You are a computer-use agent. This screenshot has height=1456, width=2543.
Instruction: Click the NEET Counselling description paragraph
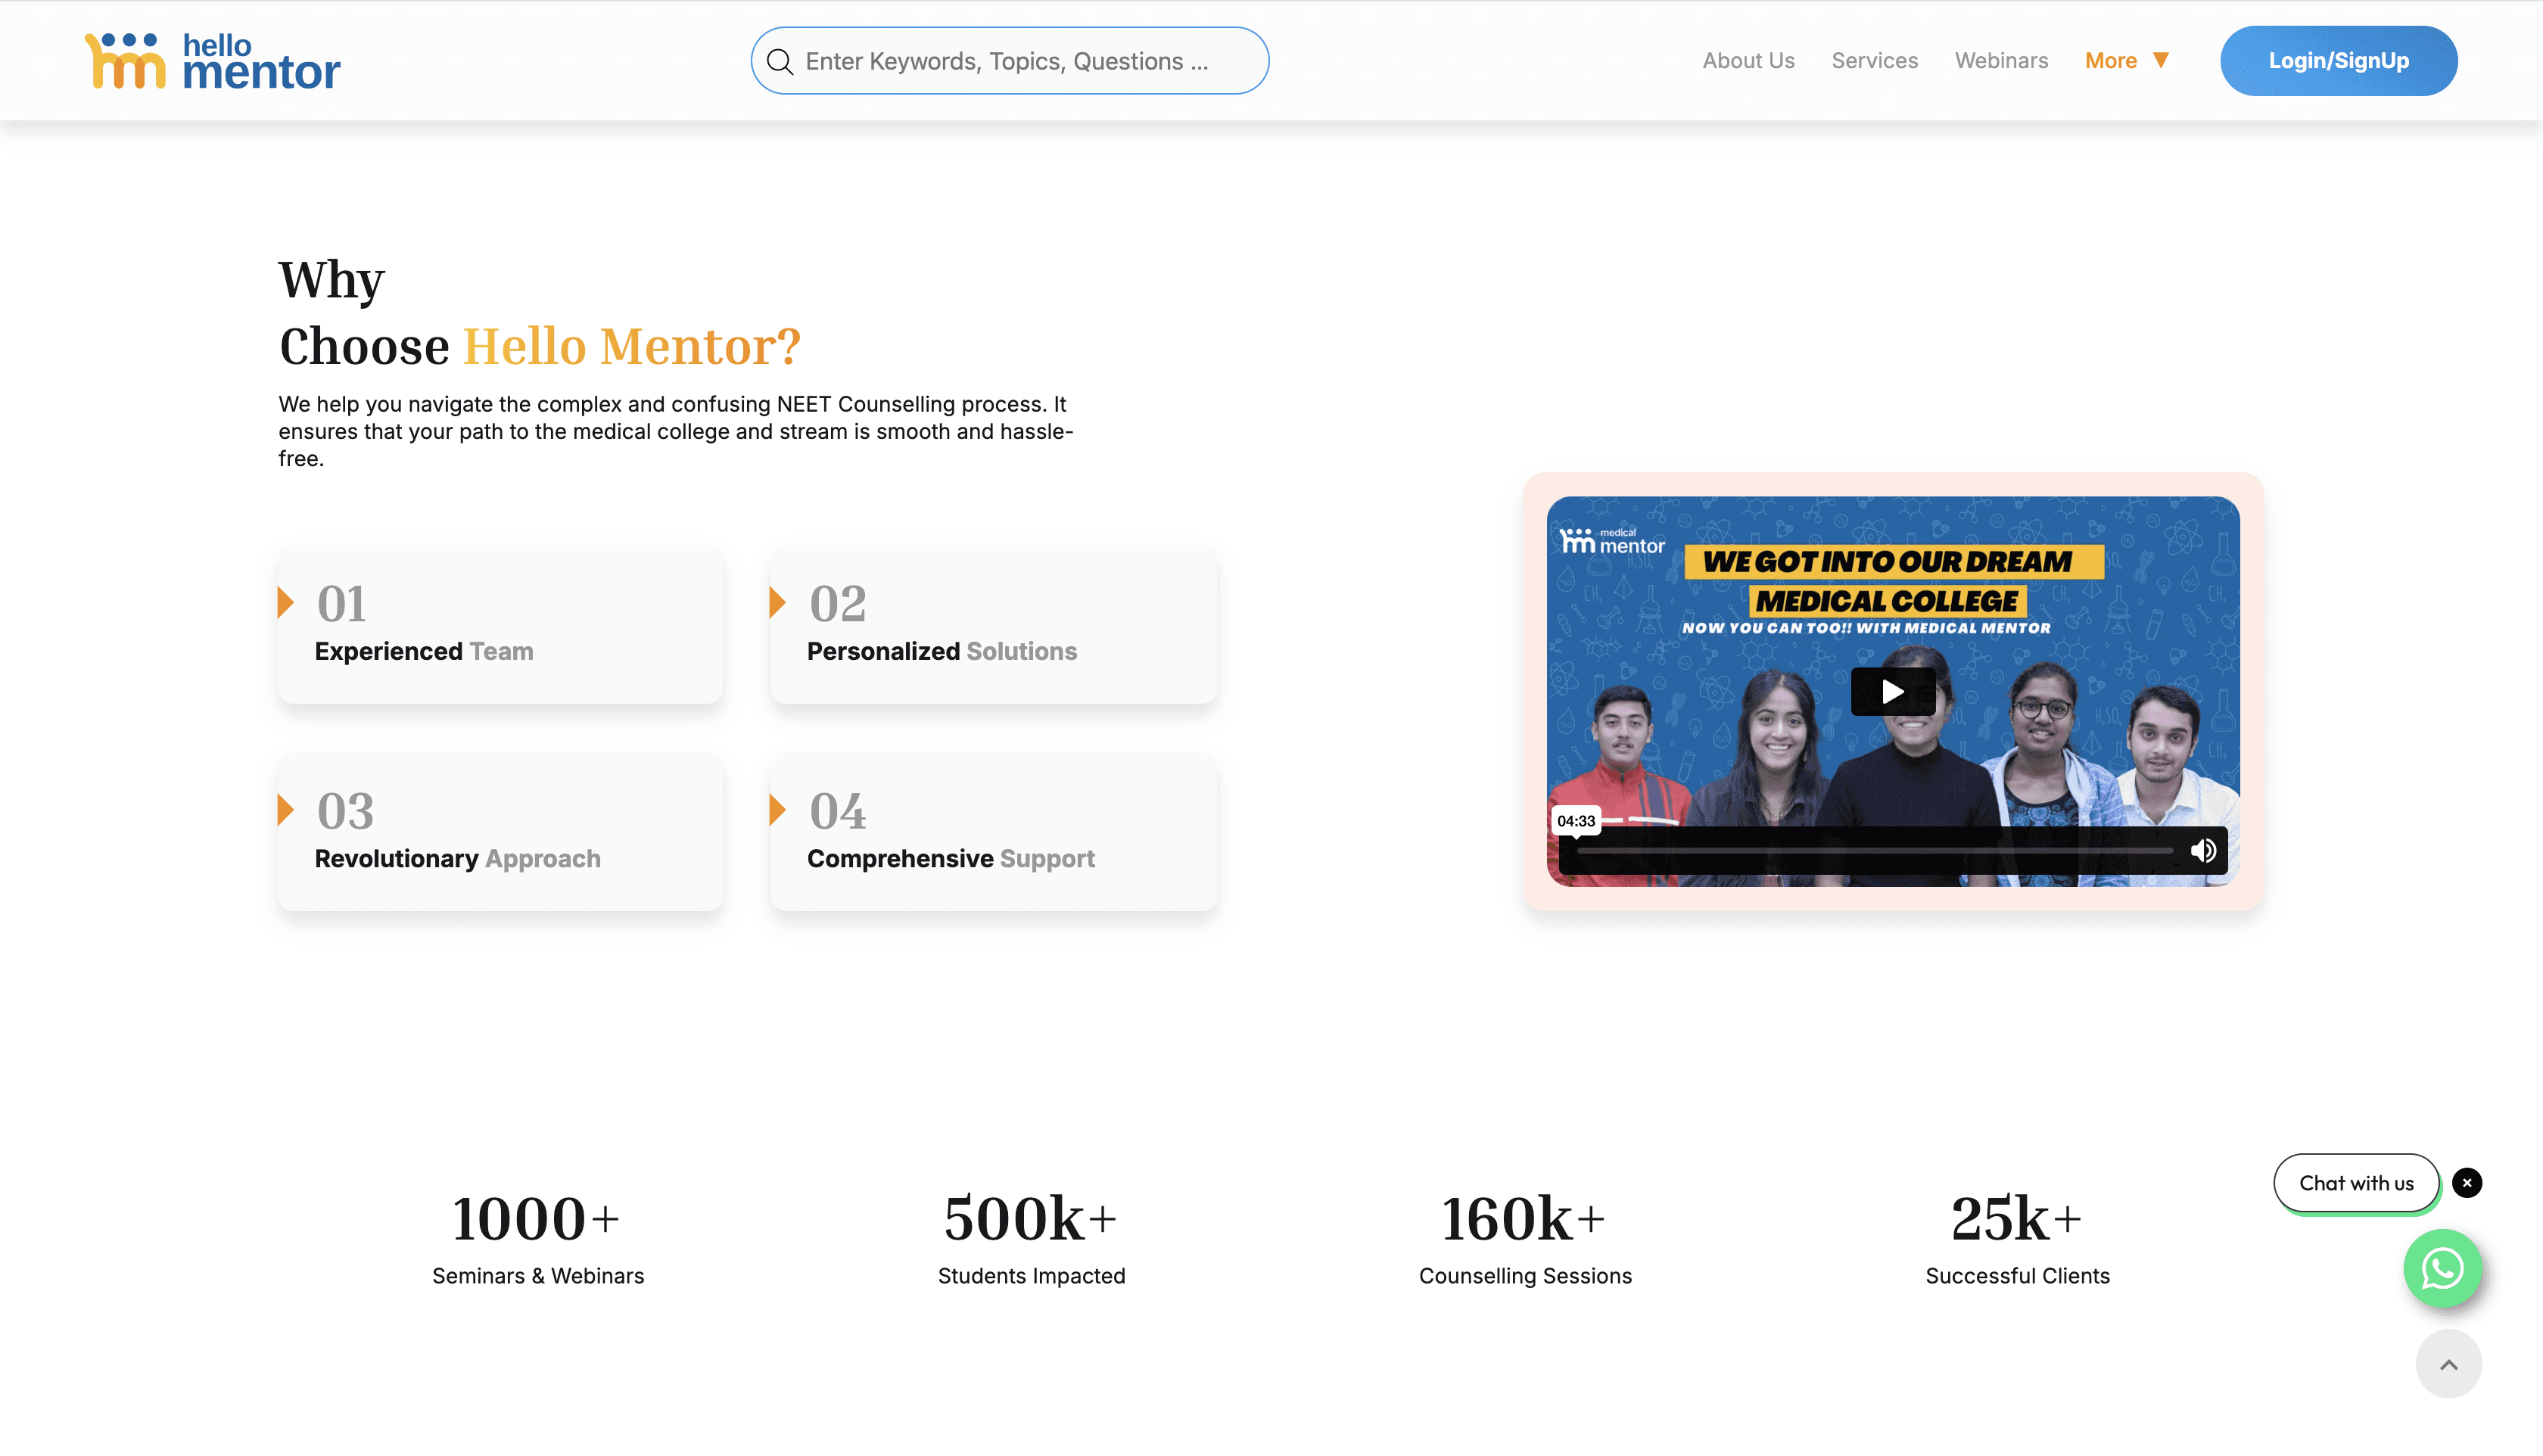pos(676,431)
